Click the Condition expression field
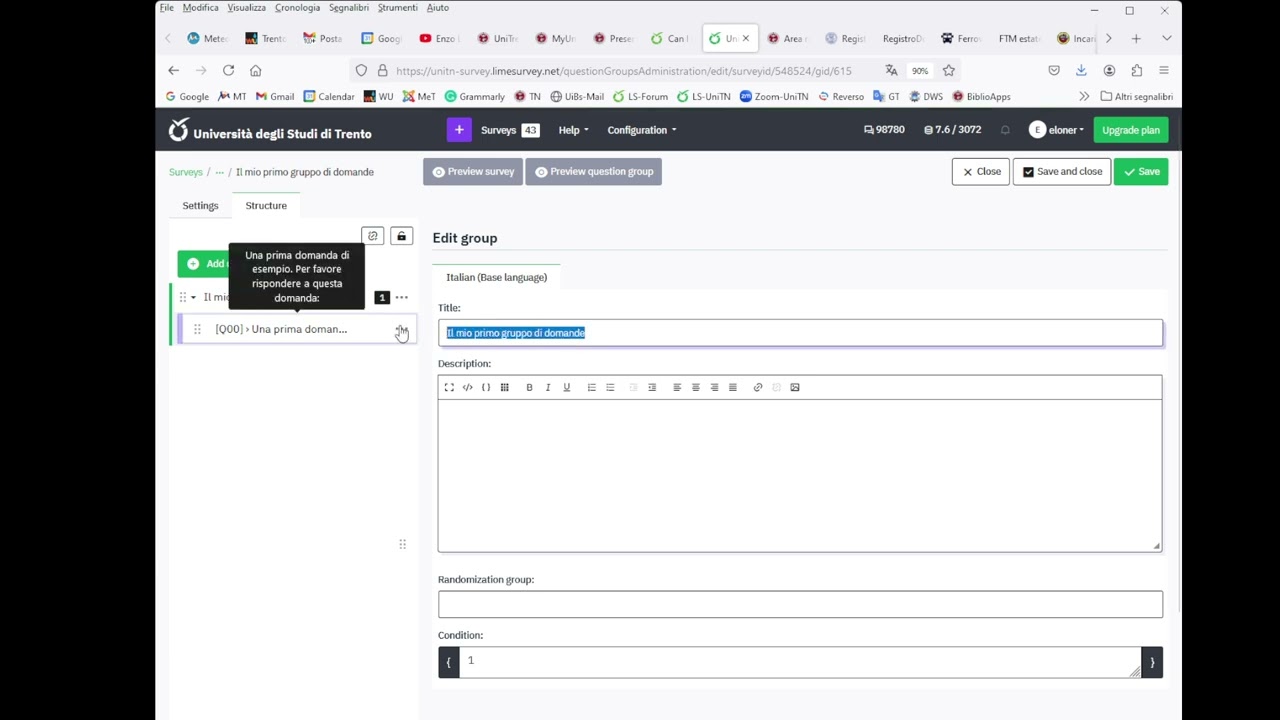 tap(800, 662)
